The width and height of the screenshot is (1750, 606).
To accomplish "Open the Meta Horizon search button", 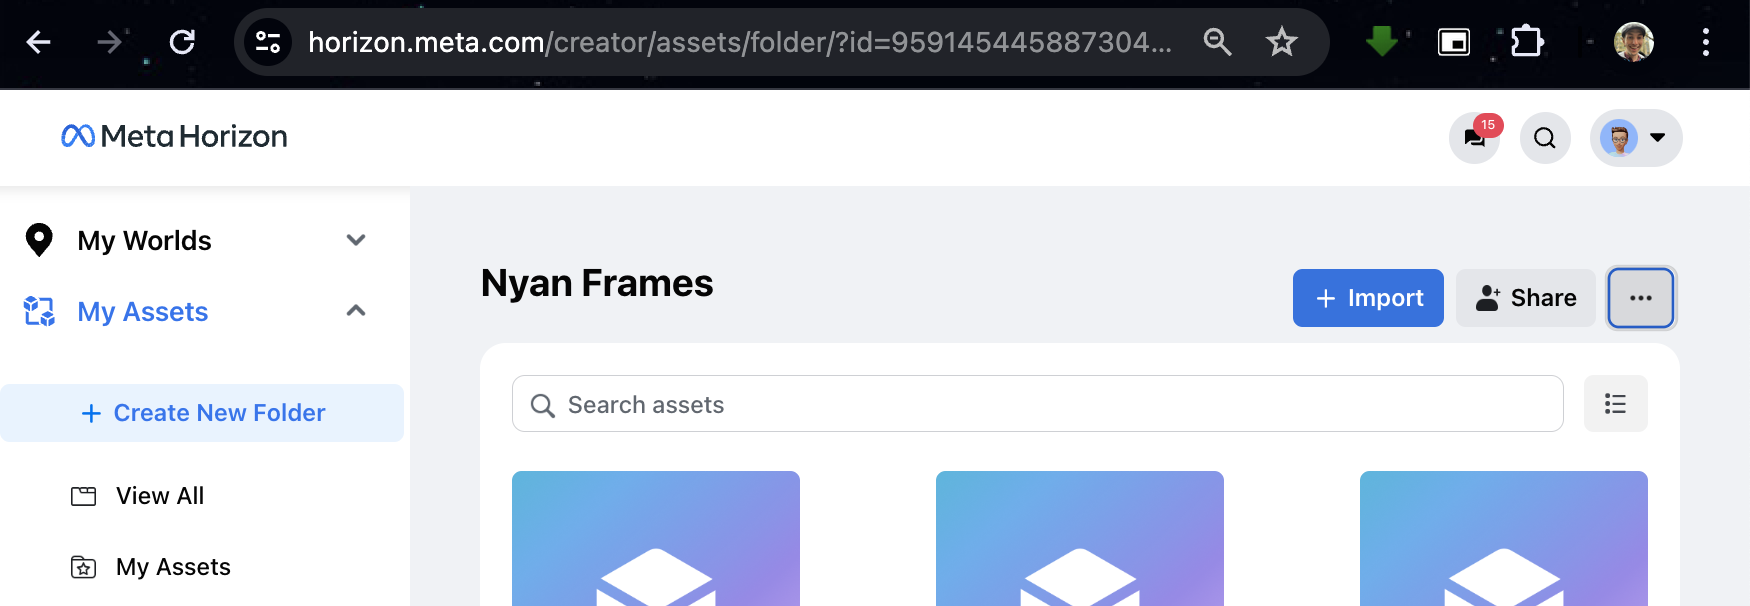I will [x=1545, y=138].
